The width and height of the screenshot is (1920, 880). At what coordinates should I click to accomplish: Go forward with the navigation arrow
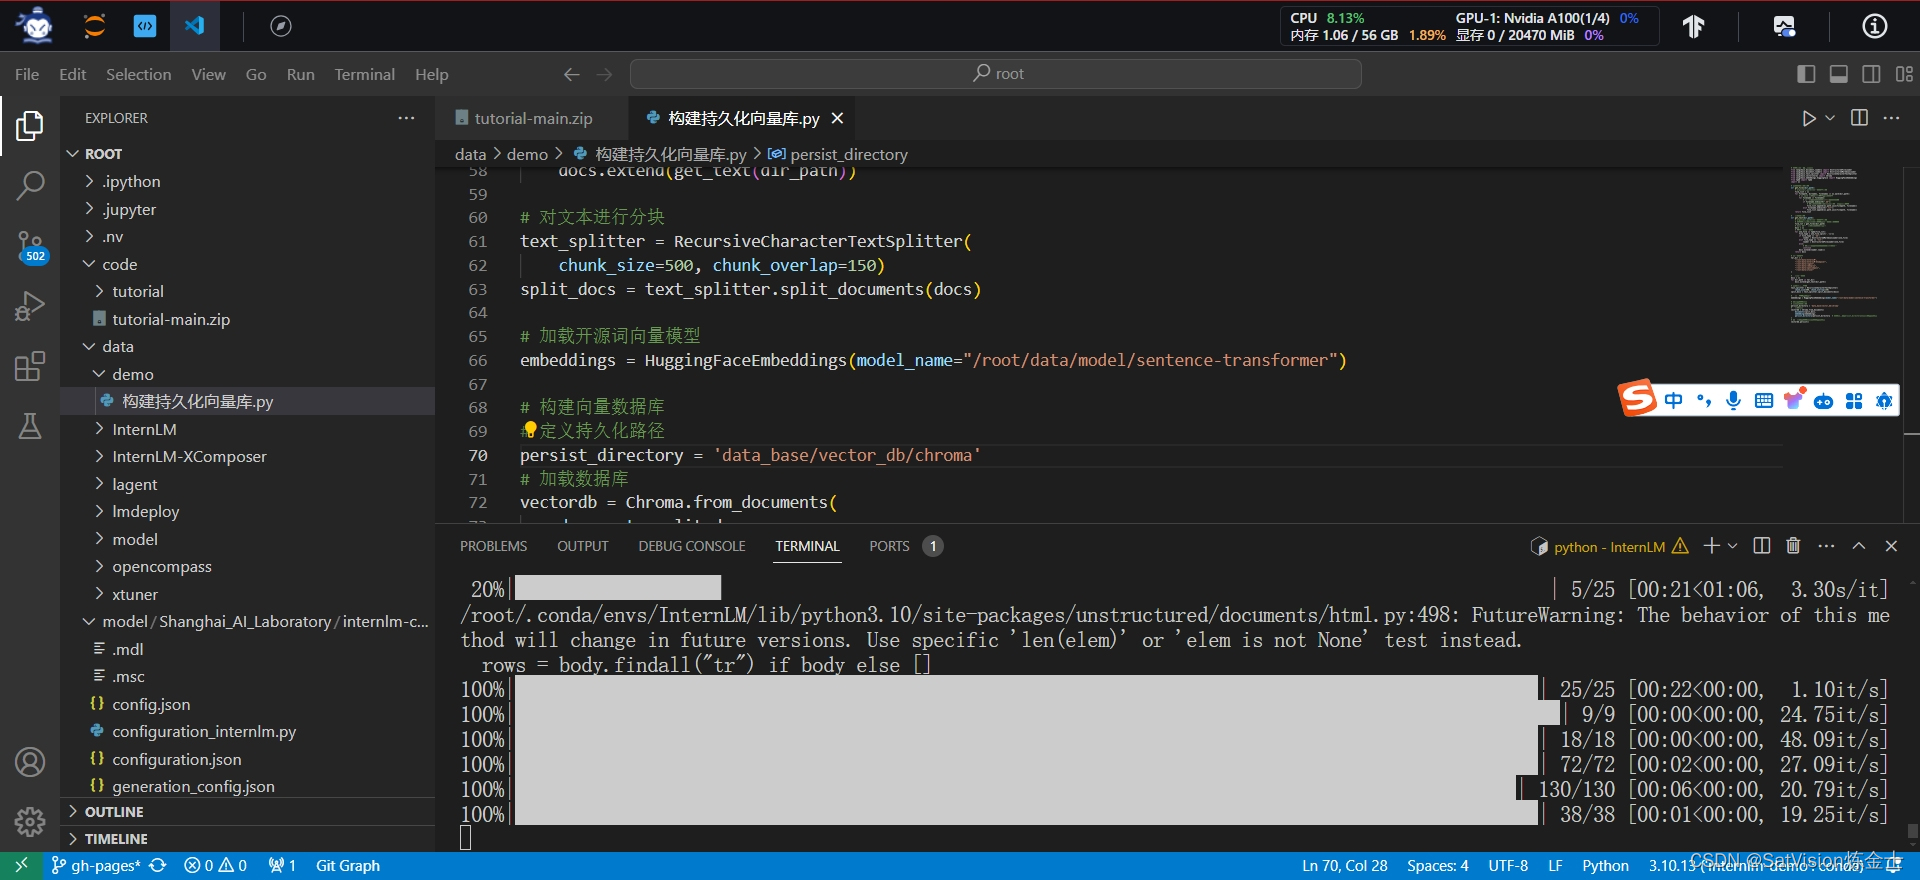[604, 74]
